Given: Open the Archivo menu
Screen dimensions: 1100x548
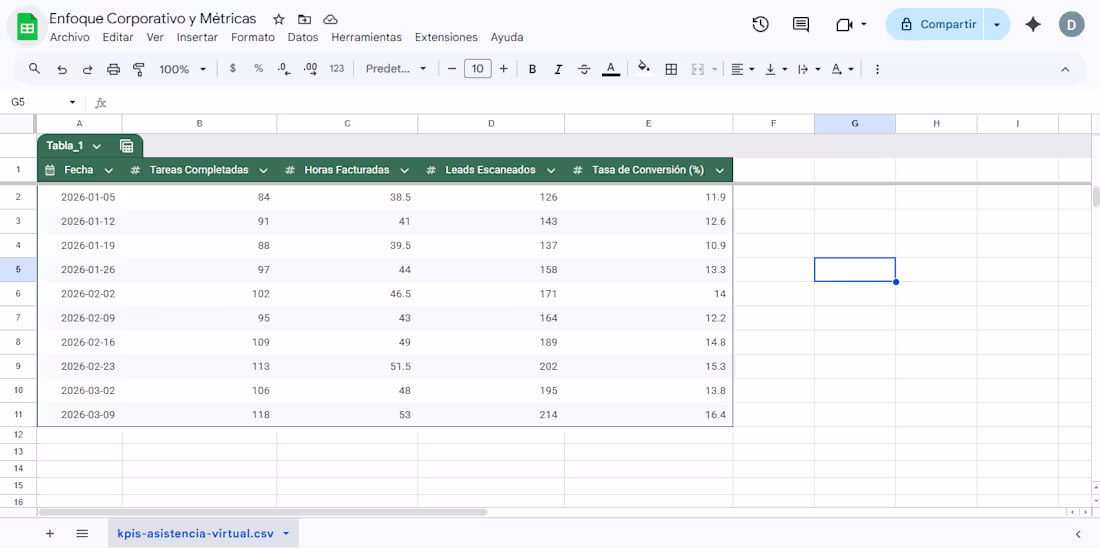Looking at the screenshot, I should pyautogui.click(x=69, y=37).
